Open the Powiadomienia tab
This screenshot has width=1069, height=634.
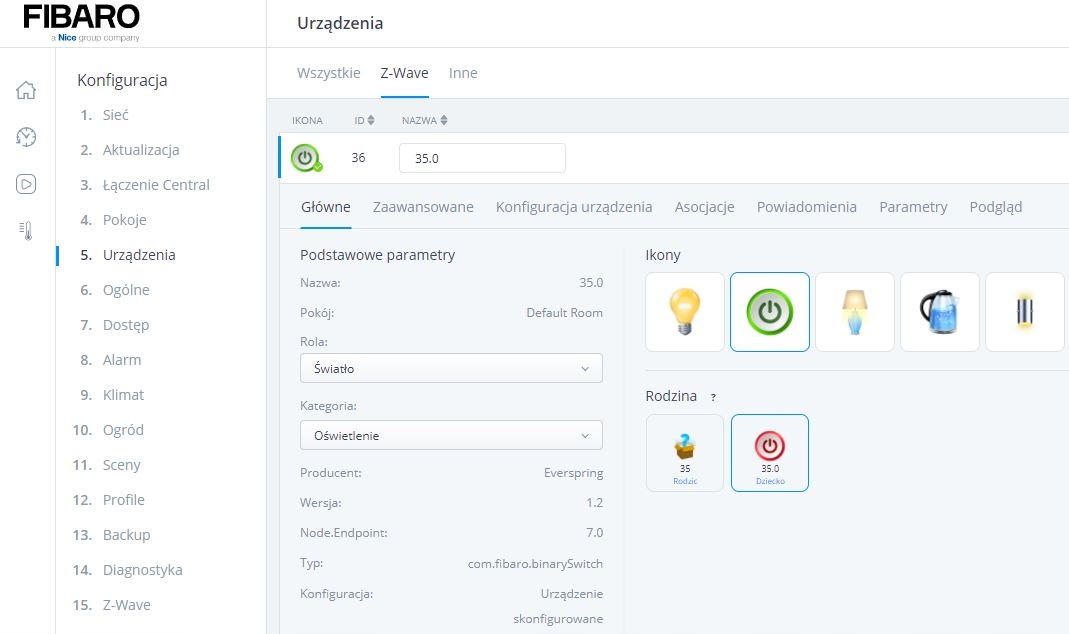[x=807, y=207]
